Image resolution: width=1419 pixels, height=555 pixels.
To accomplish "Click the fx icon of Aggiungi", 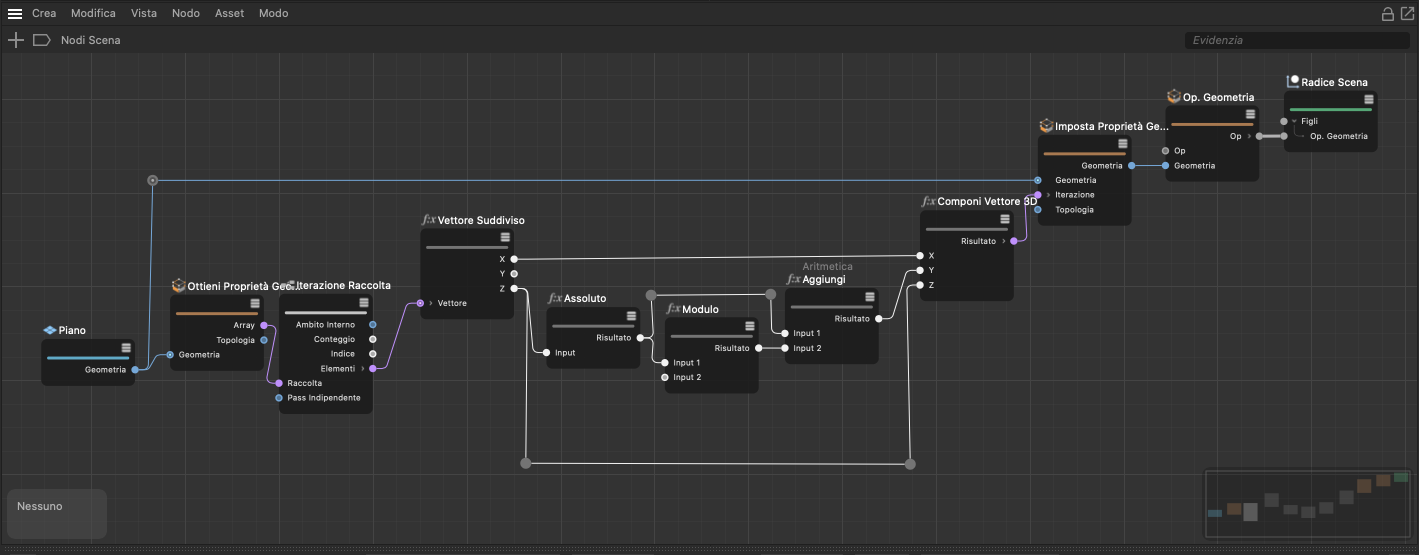I will coord(793,279).
